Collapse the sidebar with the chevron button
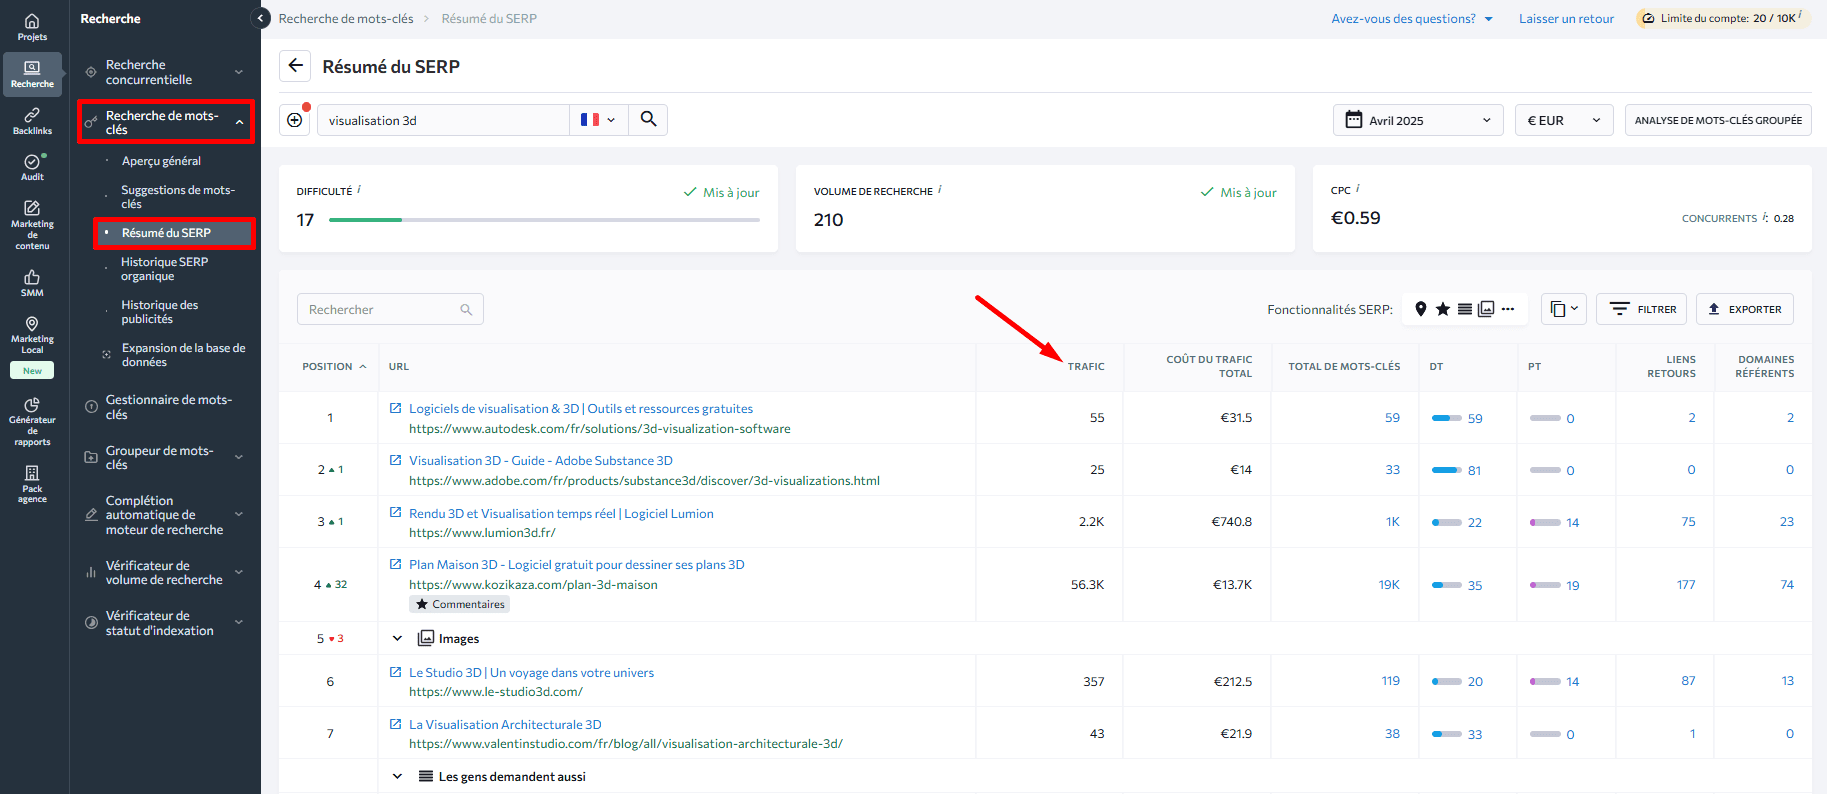This screenshot has width=1827, height=794. click(x=260, y=18)
